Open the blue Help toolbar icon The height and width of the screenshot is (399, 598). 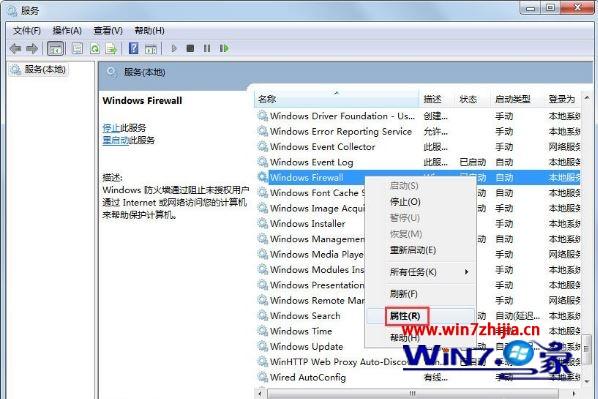click(133, 48)
